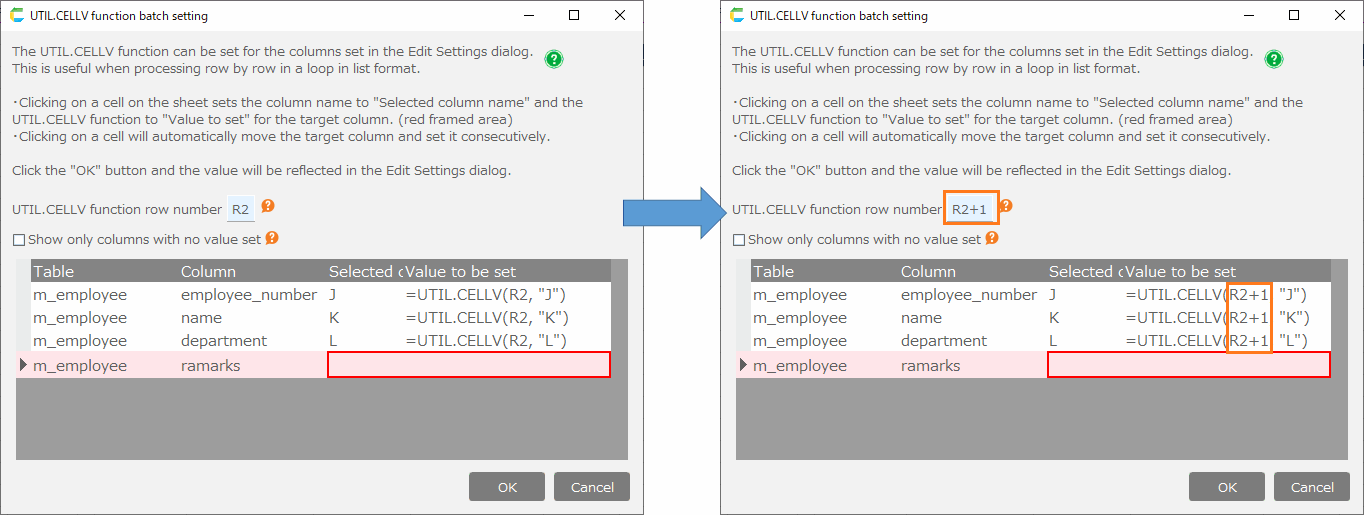Click =UTIL.CELLV(R2+1, "K") value cell
This screenshot has width=1364, height=515.
click(x=1226, y=317)
